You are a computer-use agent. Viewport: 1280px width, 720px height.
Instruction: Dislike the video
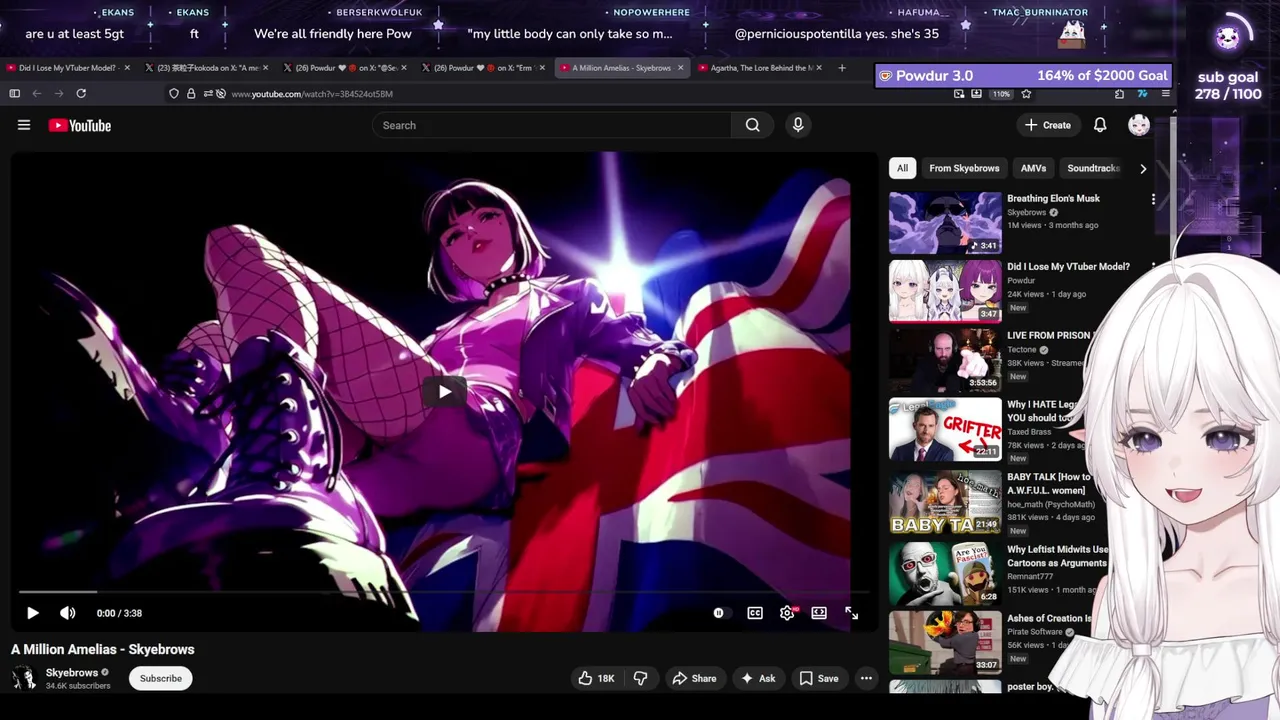point(641,678)
